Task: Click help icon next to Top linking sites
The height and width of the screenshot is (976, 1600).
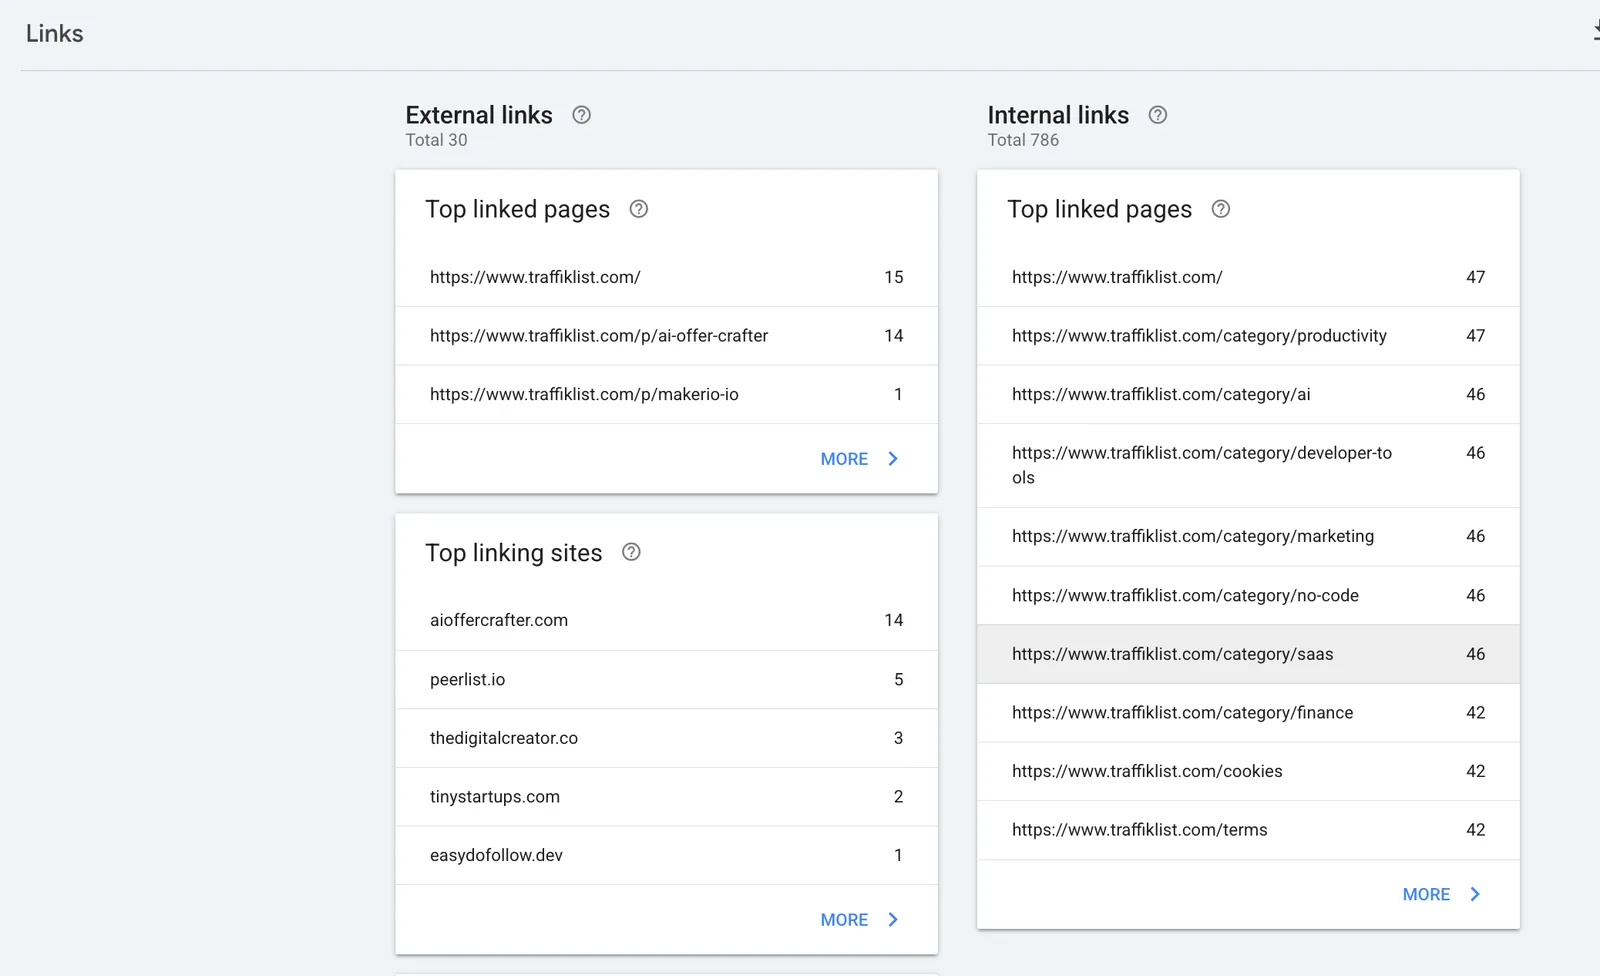Action: pos(631,552)
